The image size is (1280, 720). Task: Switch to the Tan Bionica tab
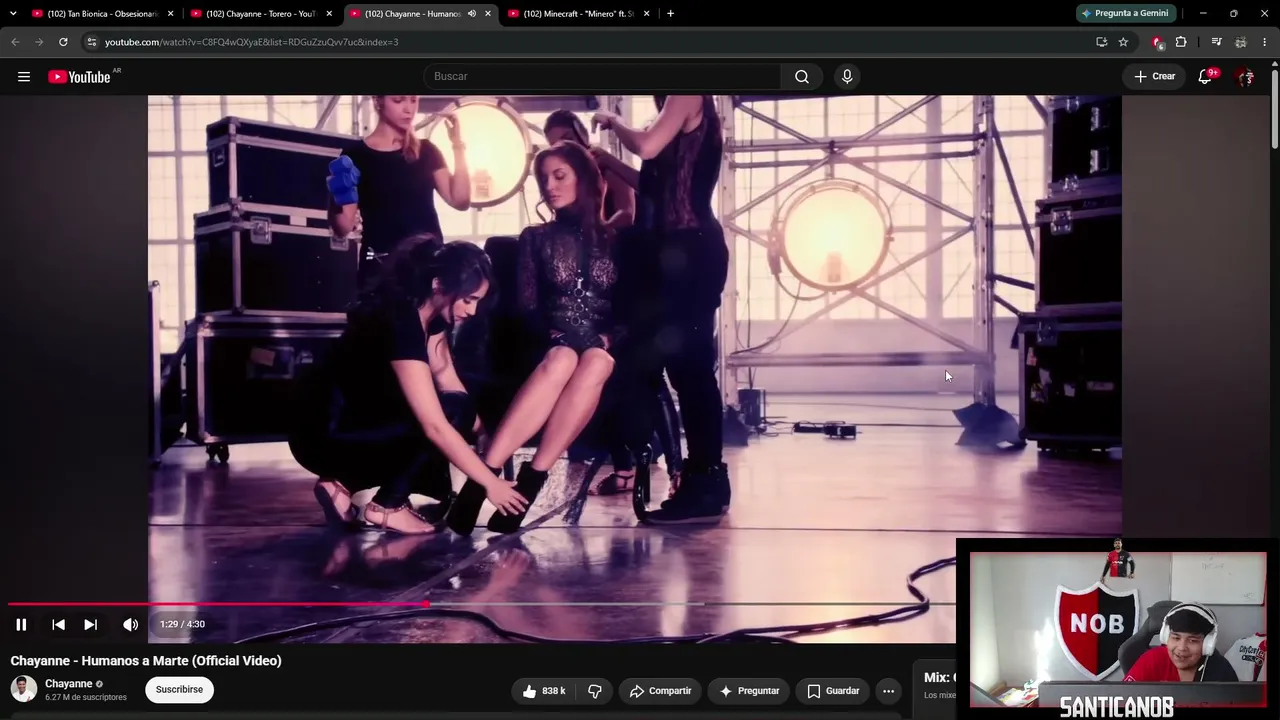[103, 14]
